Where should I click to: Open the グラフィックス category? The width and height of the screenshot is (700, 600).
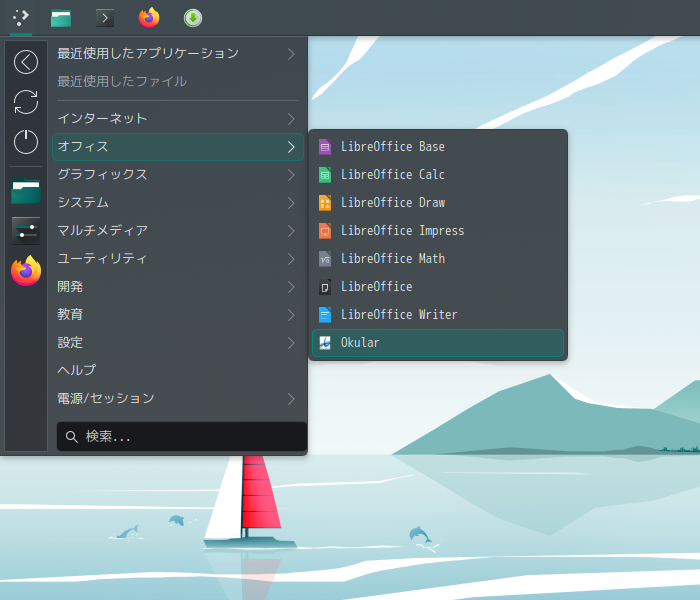pyautogui.click(x=178, y=175)
